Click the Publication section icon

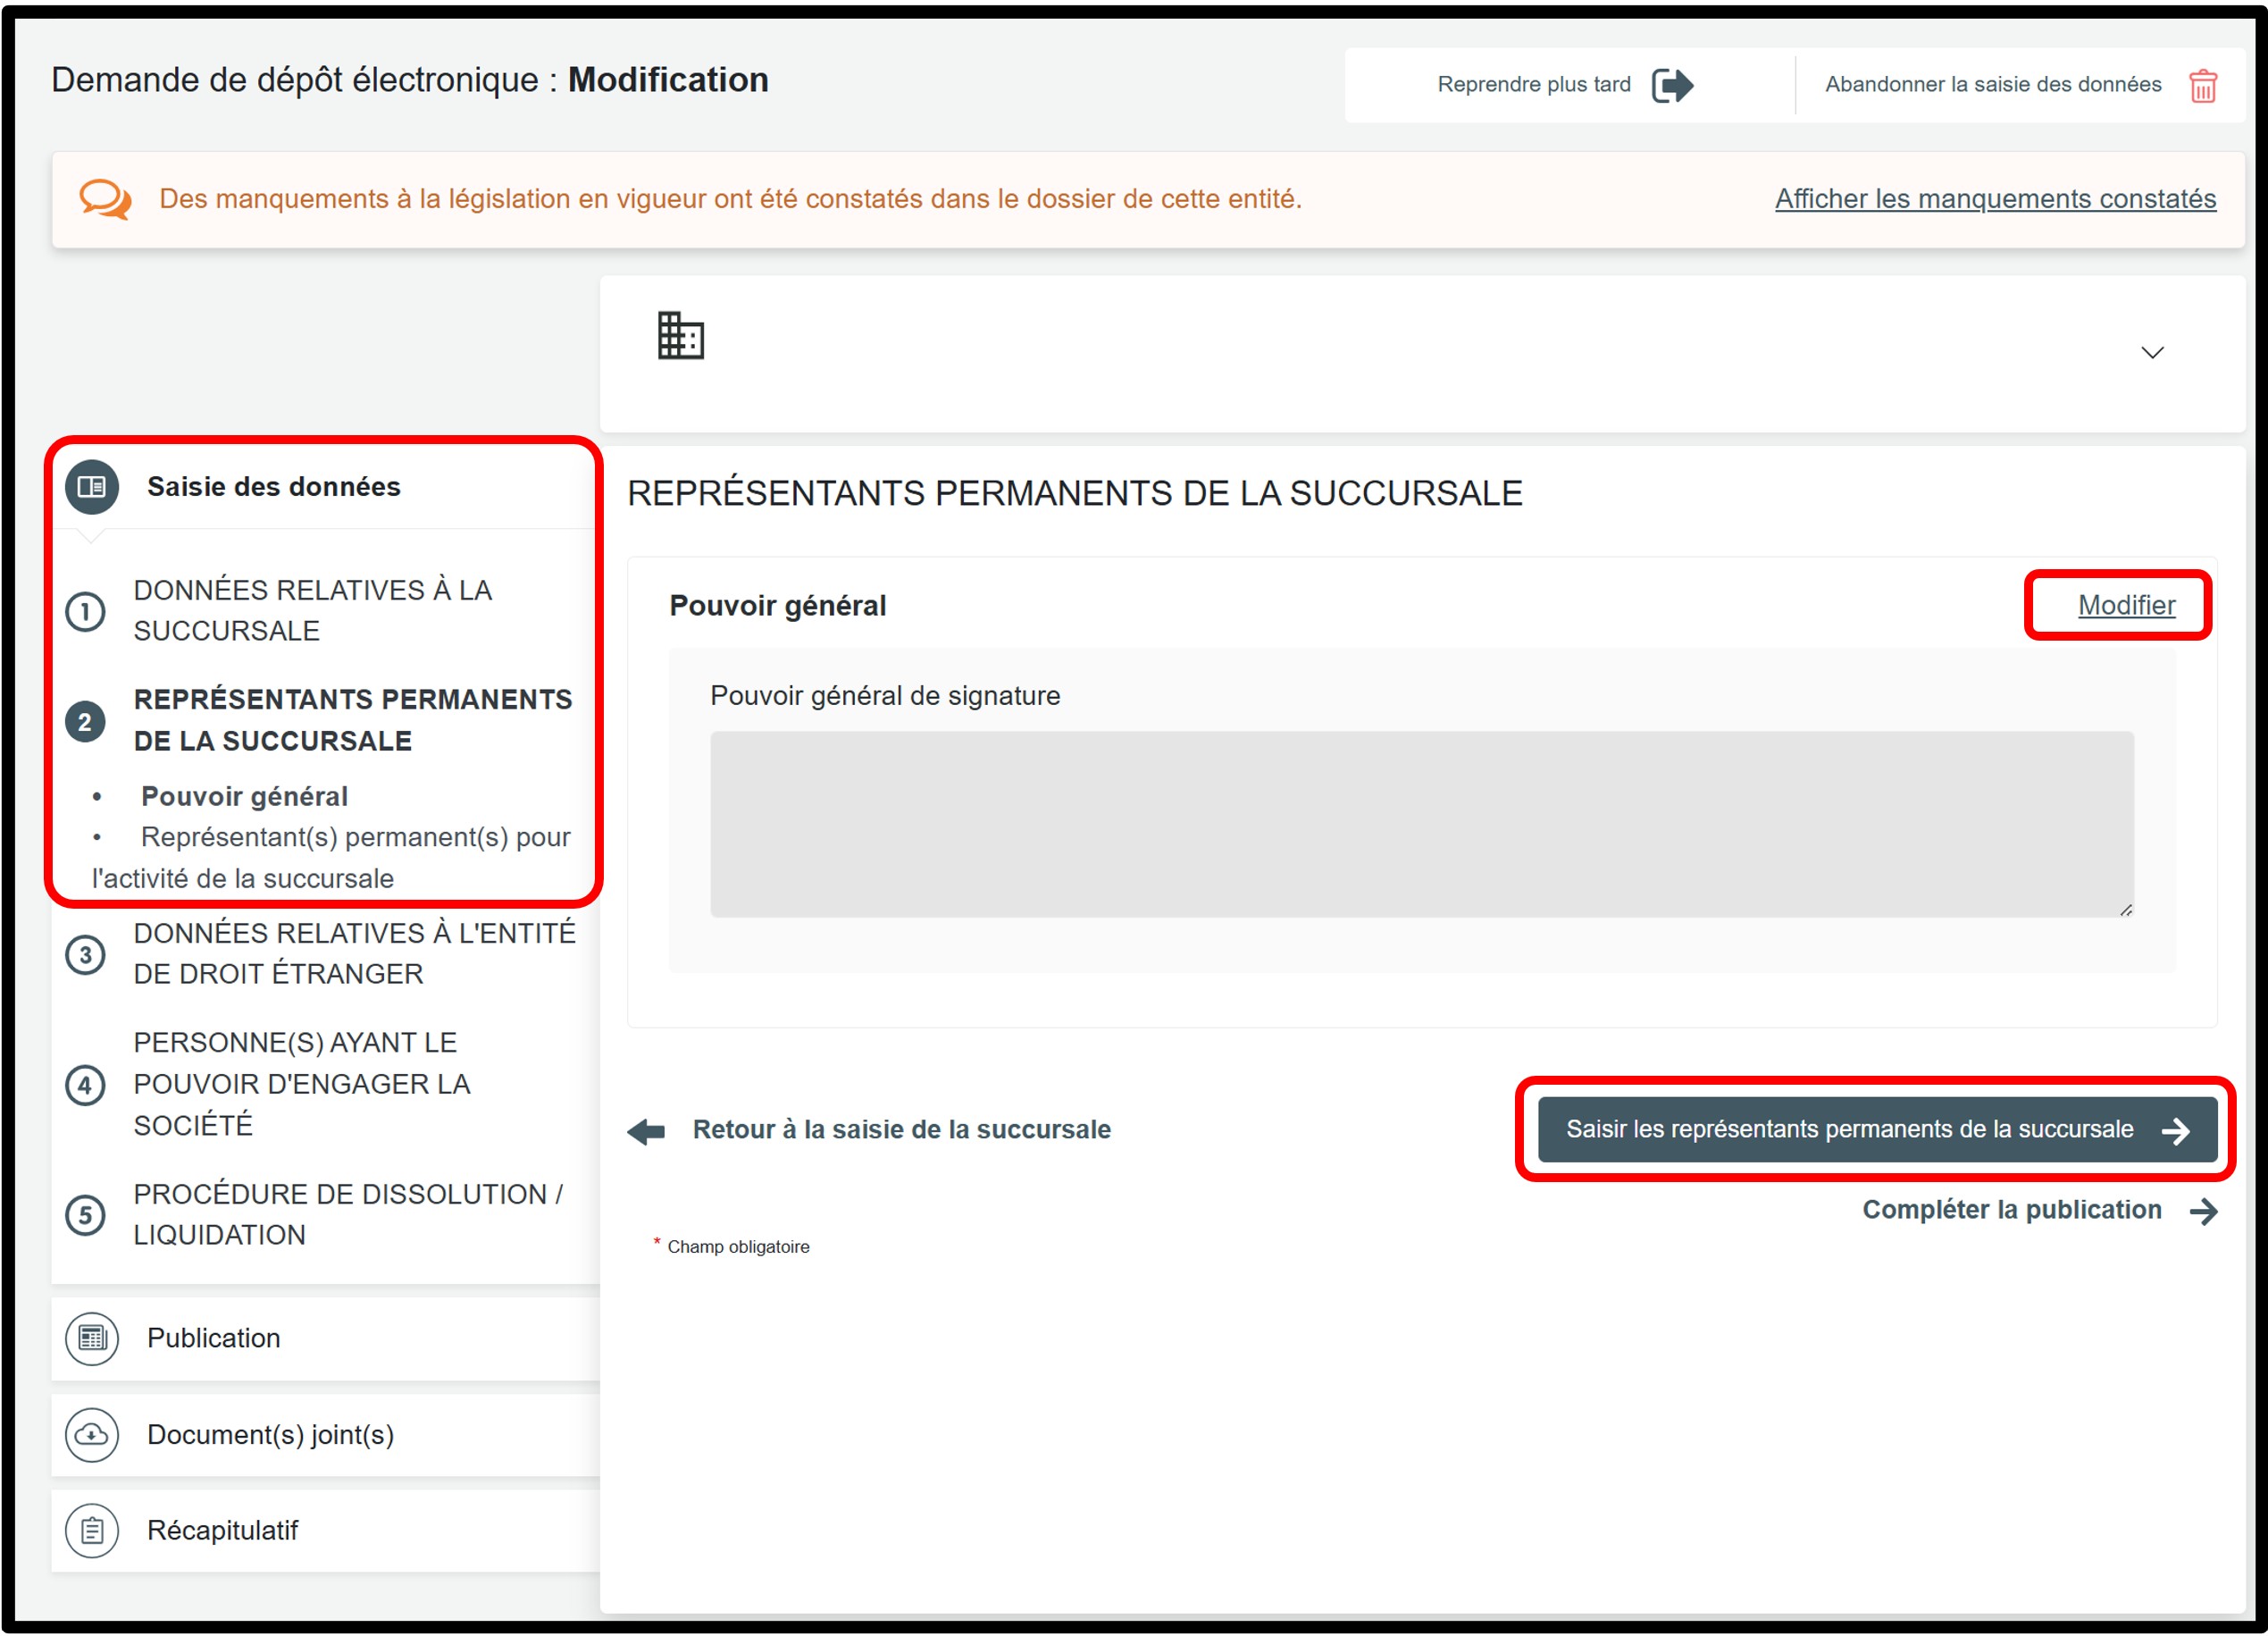92,1338
